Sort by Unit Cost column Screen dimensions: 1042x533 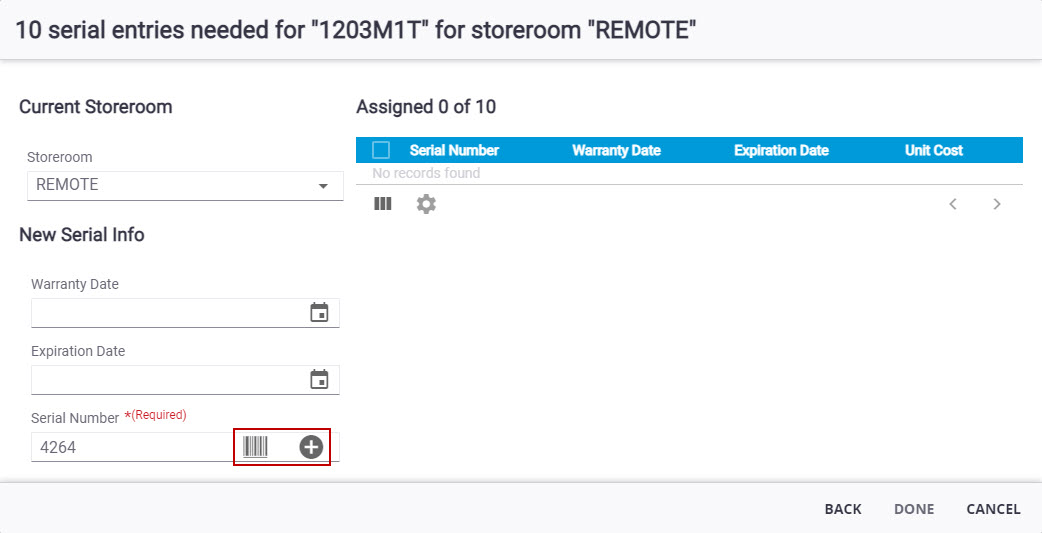934,150
